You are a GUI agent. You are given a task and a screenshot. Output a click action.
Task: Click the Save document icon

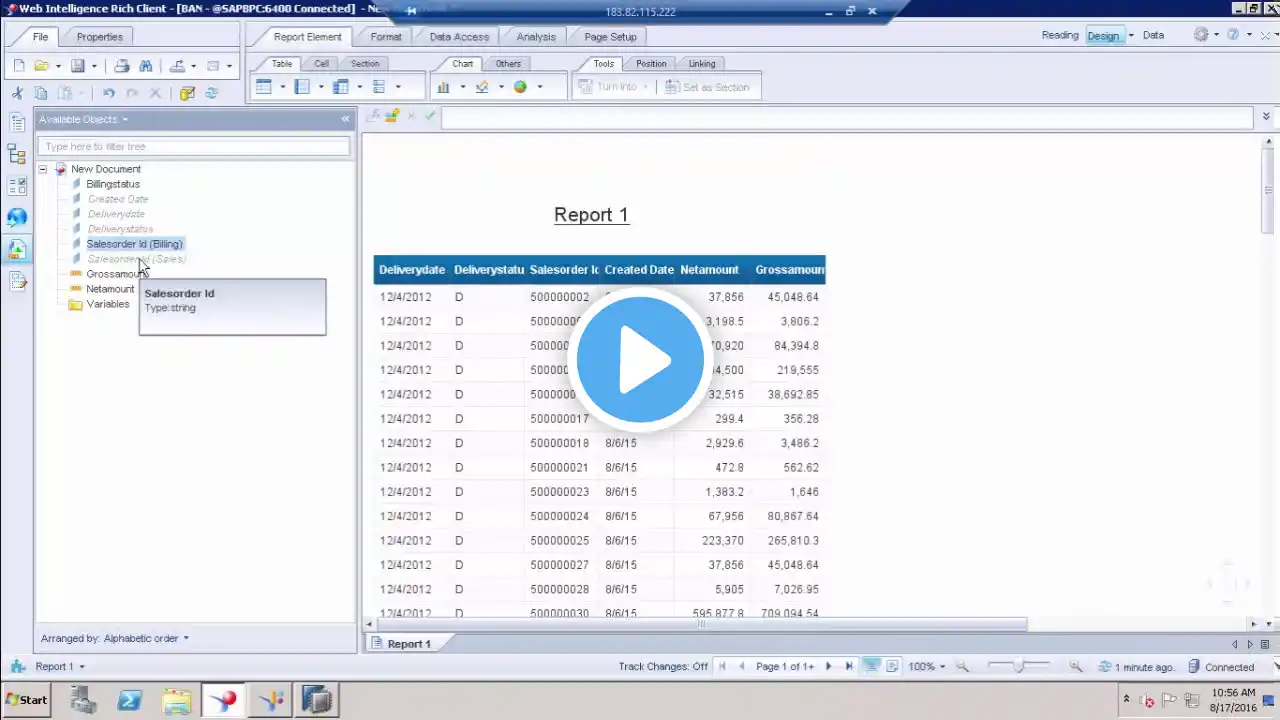77,66
